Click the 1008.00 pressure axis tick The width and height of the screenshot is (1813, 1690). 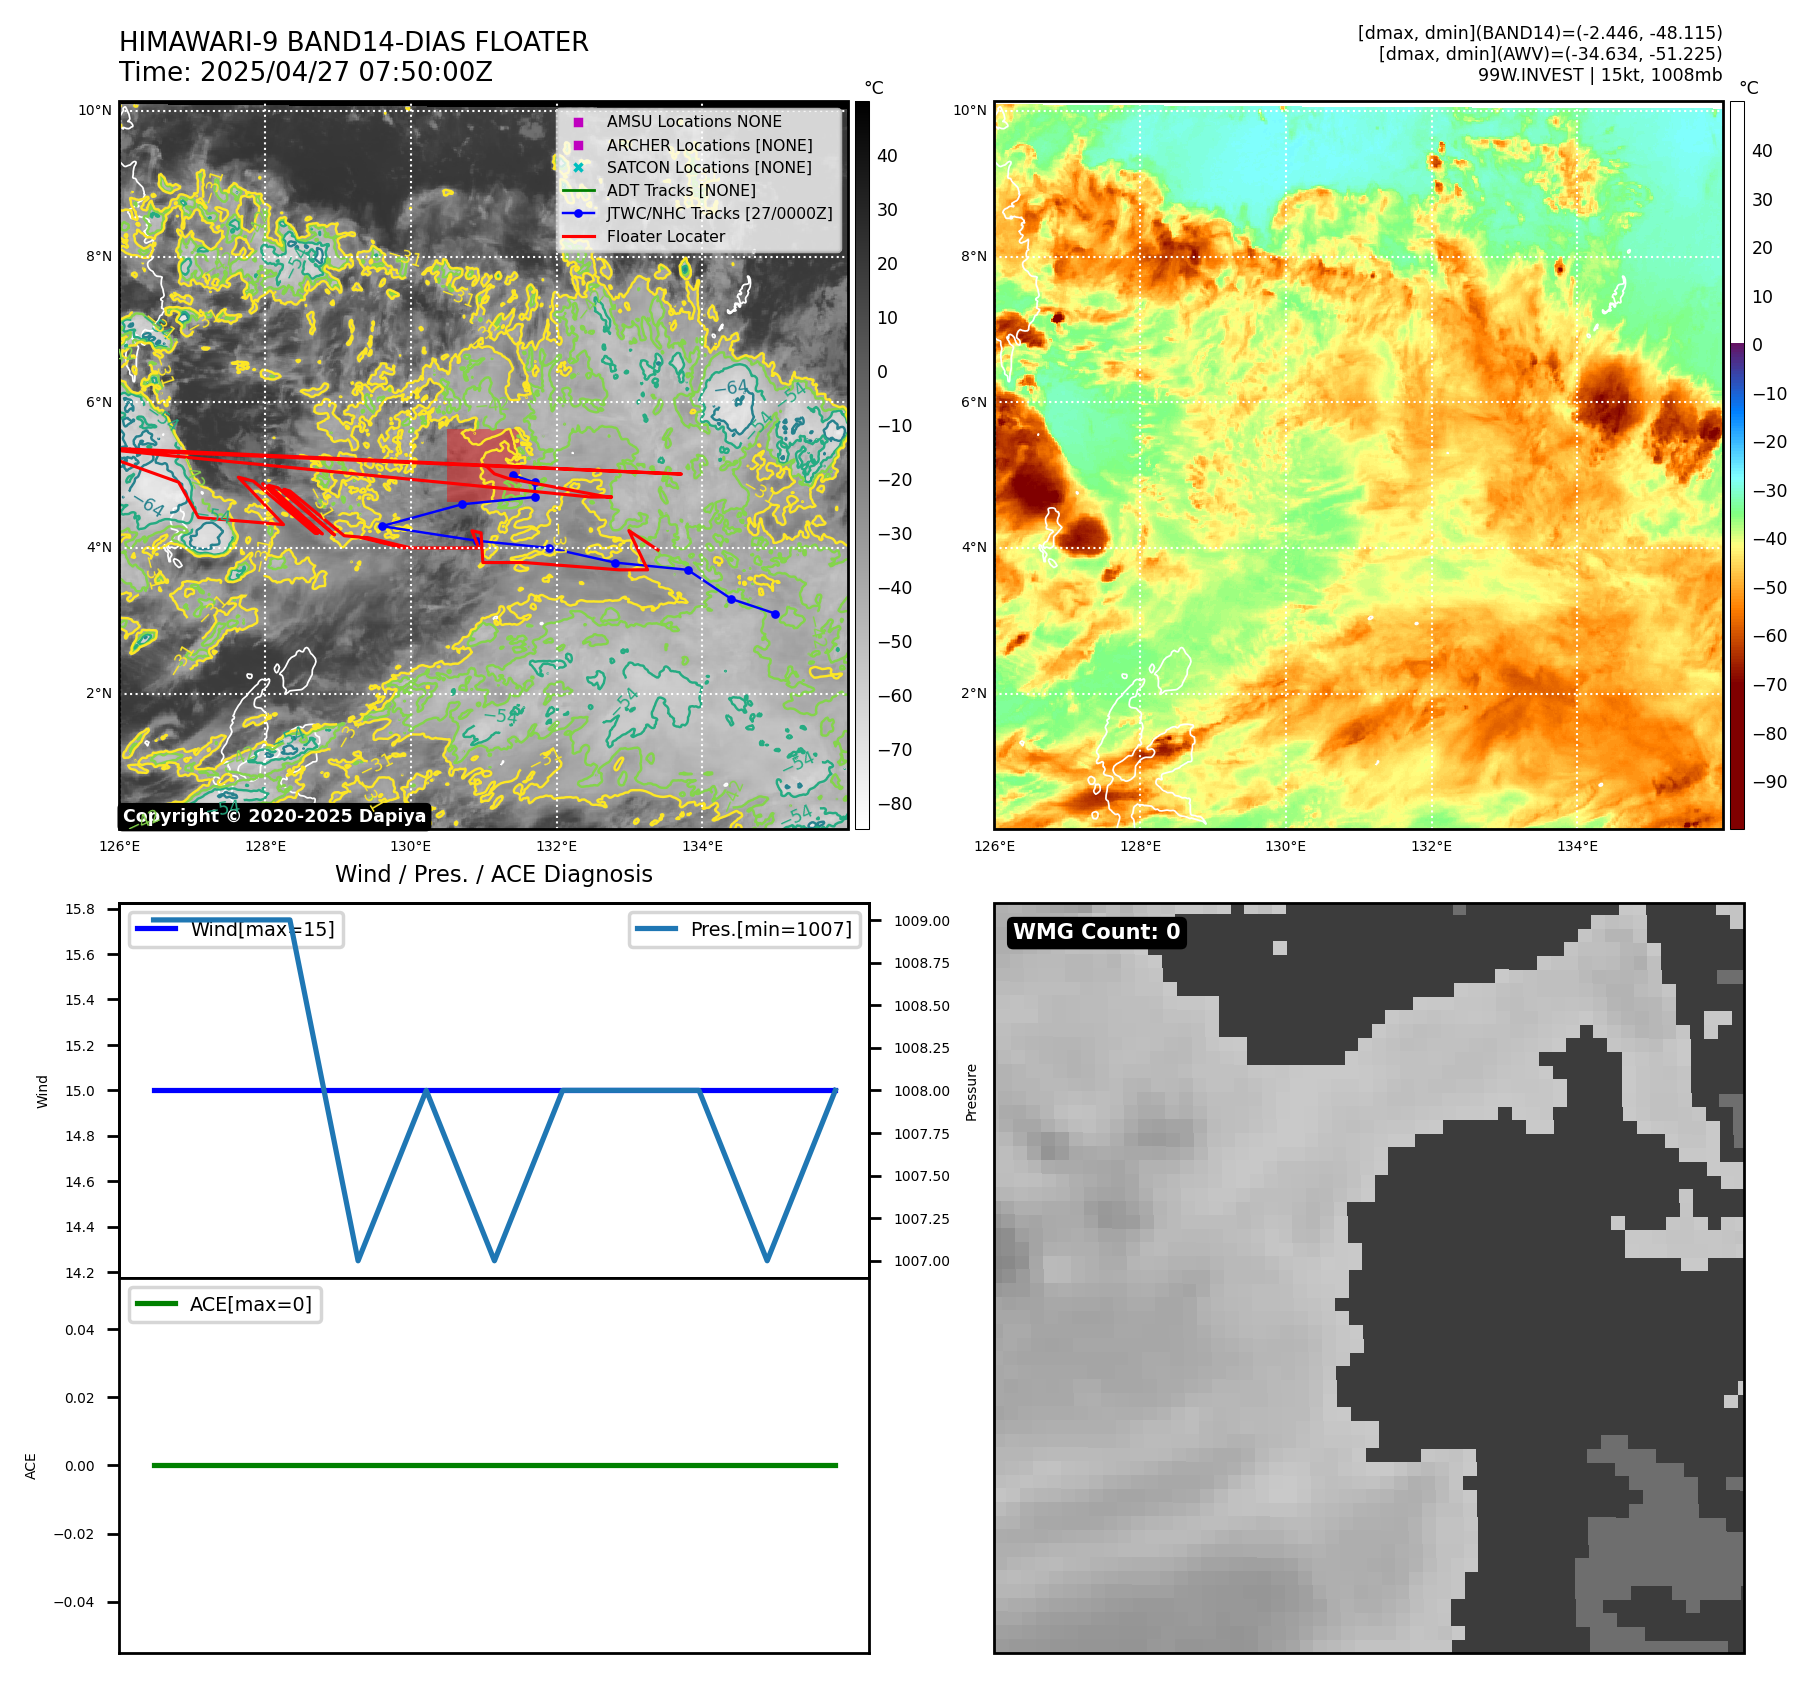point(922,1091)
